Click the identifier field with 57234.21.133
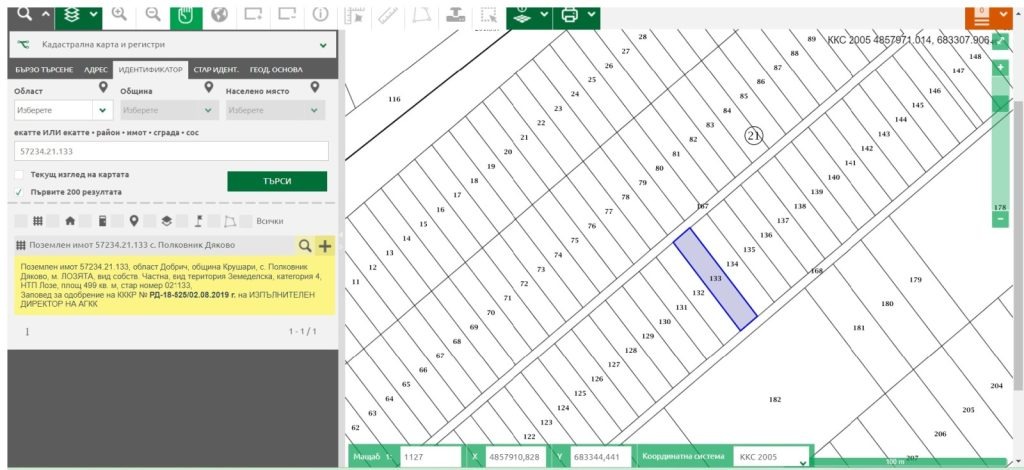Image resolution: width=1024 pixels, height=470 pixels. coord(172,151)
